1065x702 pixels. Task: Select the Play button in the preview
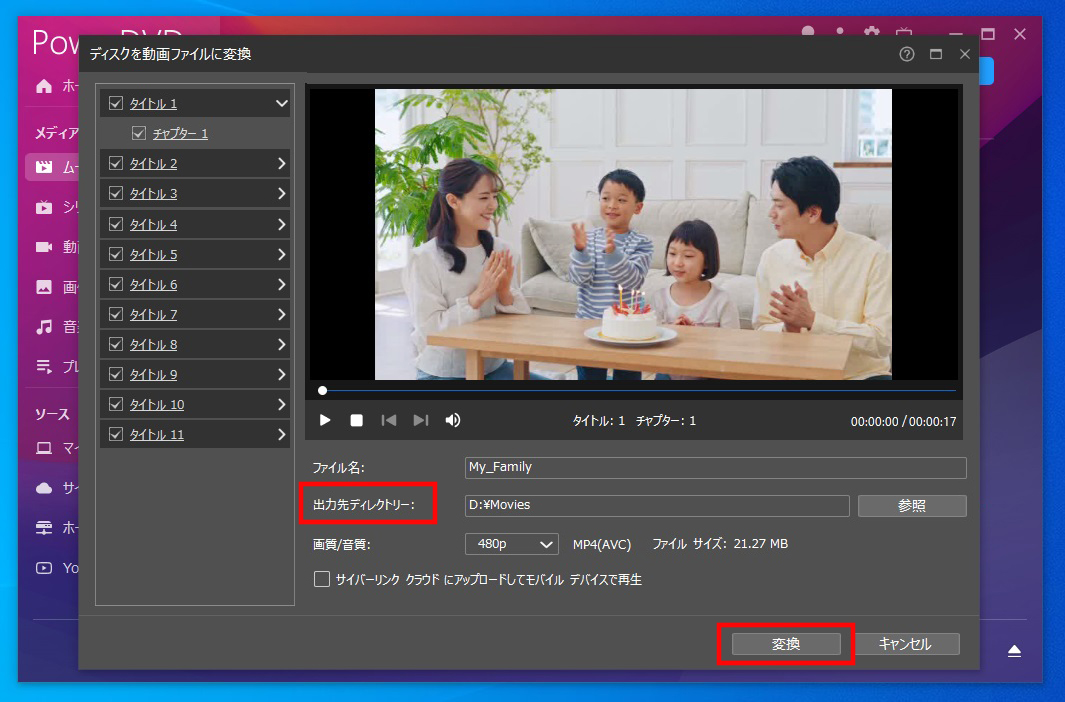click(x=324, y=420)
